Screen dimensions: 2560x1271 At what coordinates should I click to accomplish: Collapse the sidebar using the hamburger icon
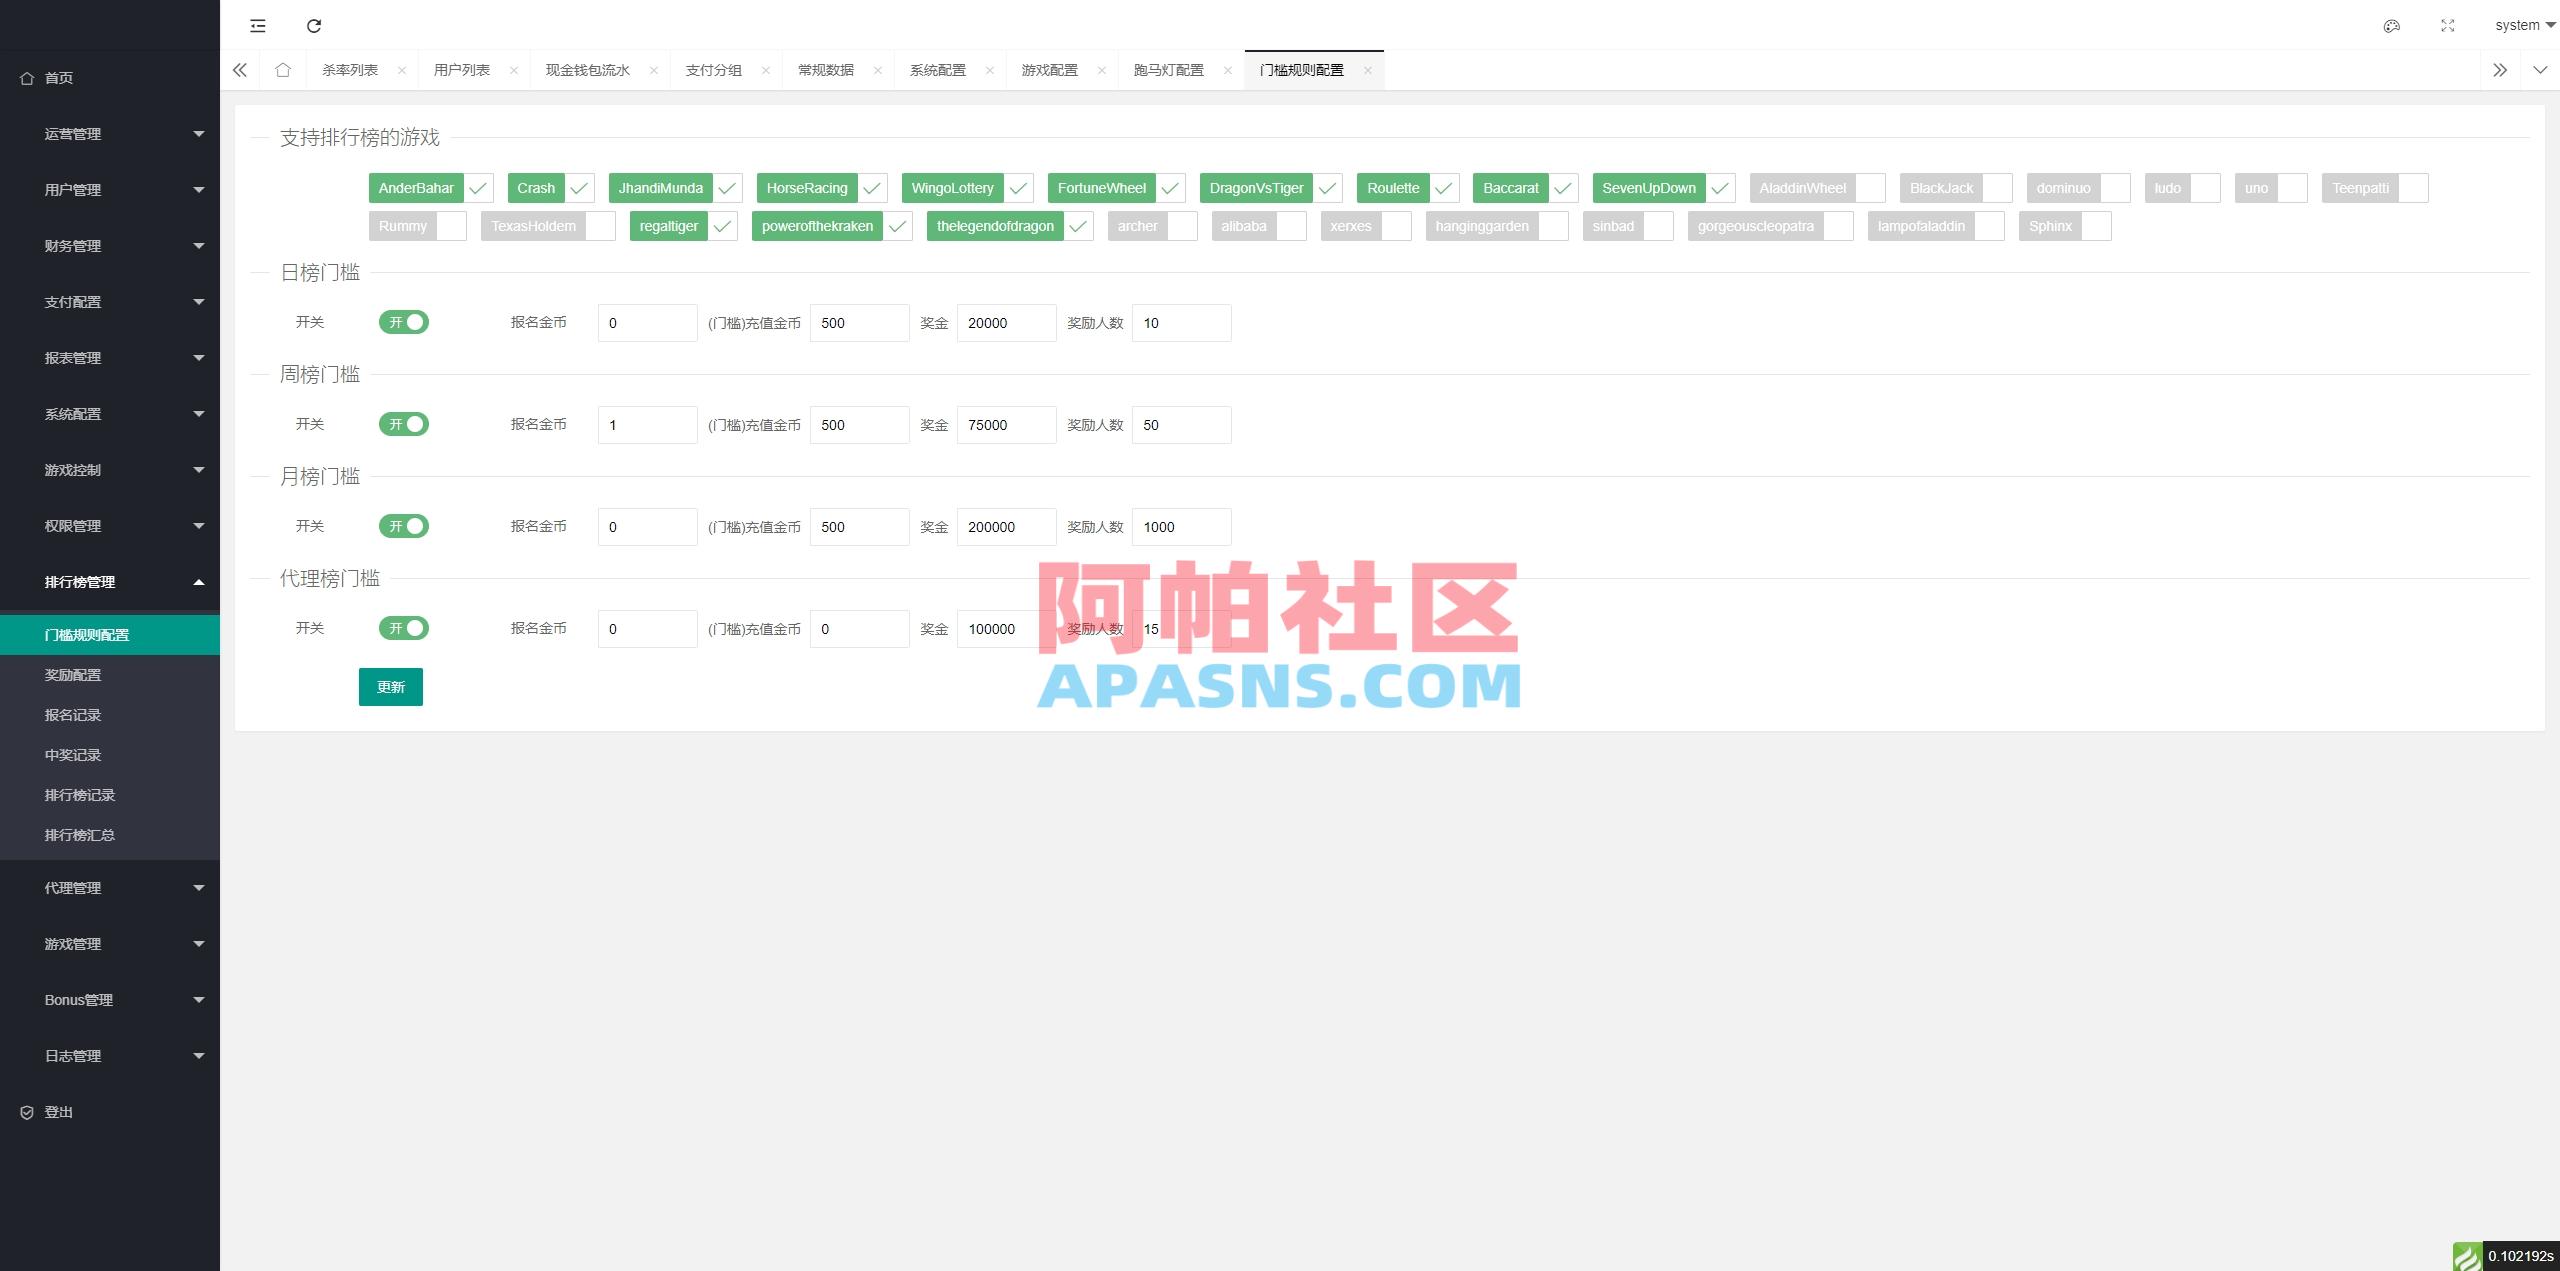258,25
